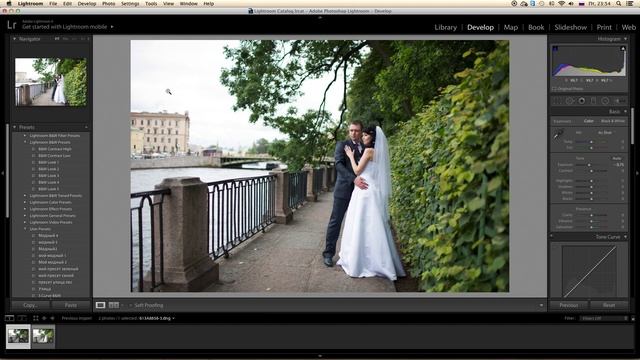Select the Spot Removal tool

click(570, 101)
